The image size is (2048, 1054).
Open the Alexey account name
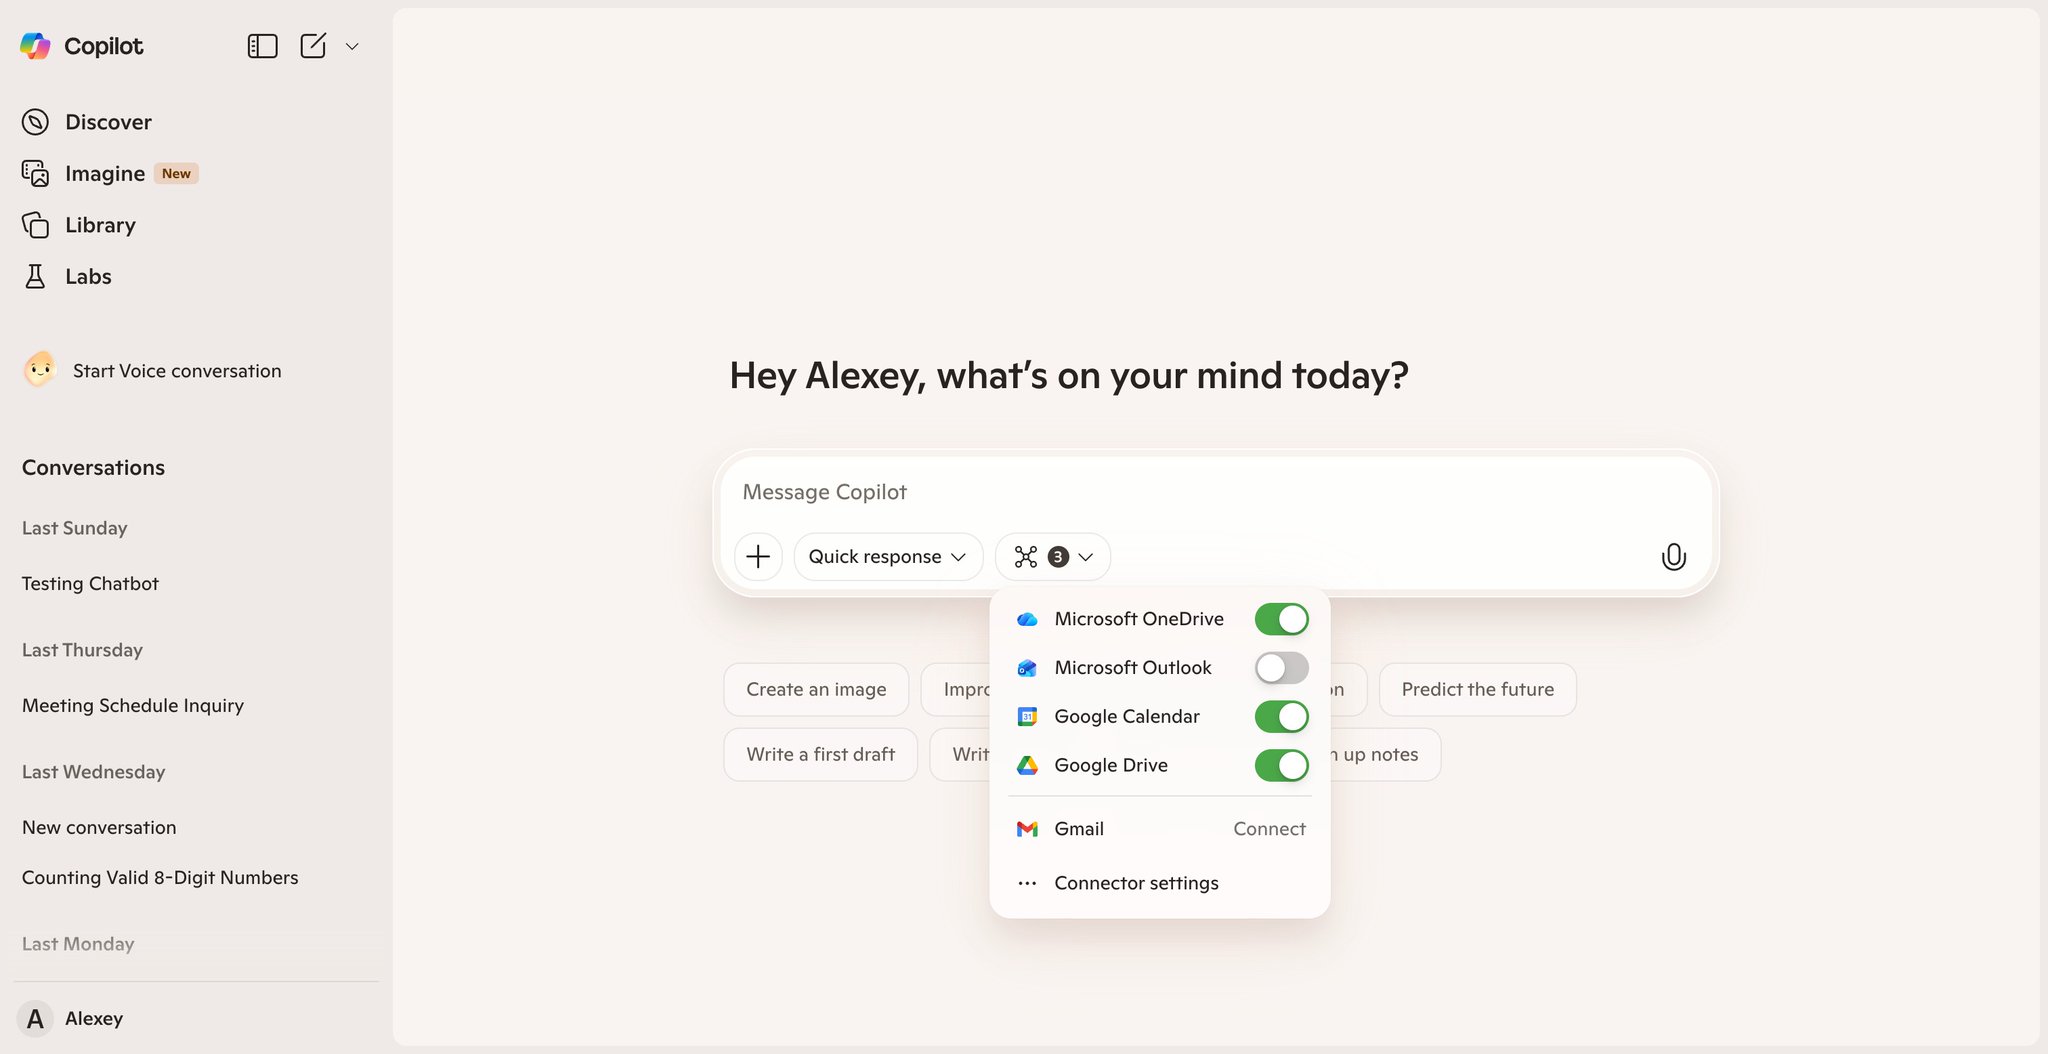[94, 1019]
